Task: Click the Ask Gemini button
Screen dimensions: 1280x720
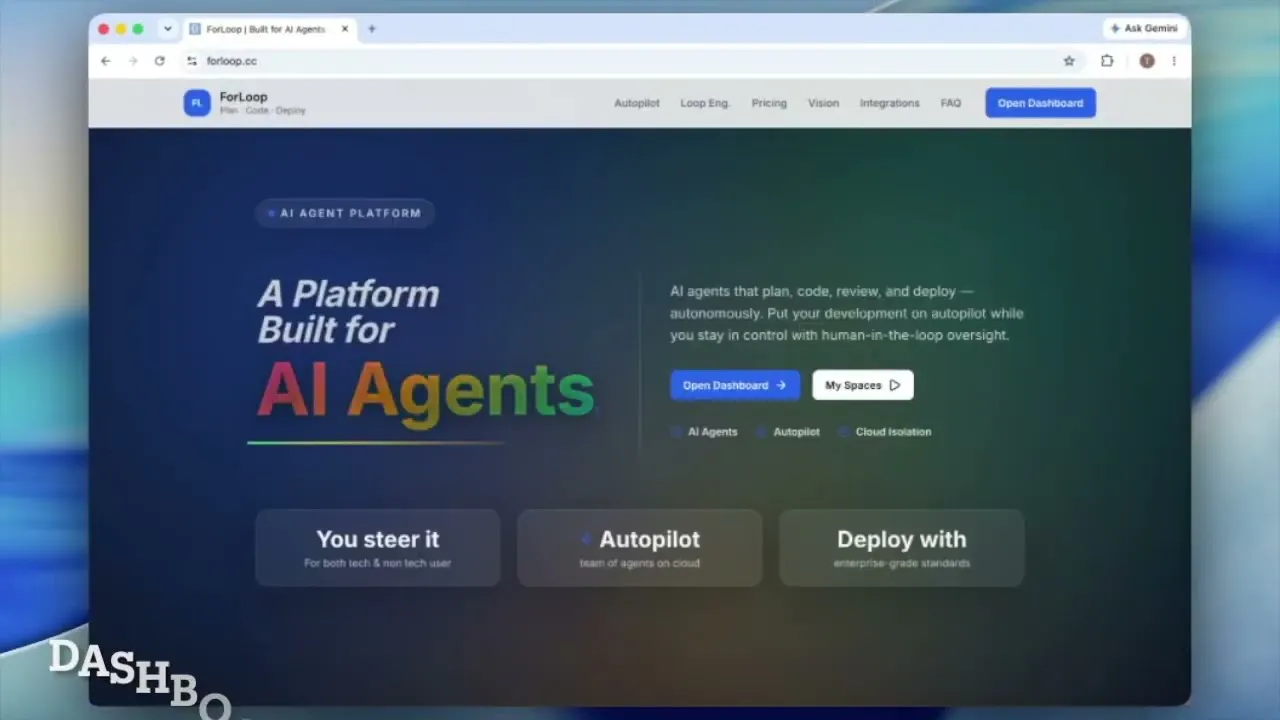Action: point(1144,29)
